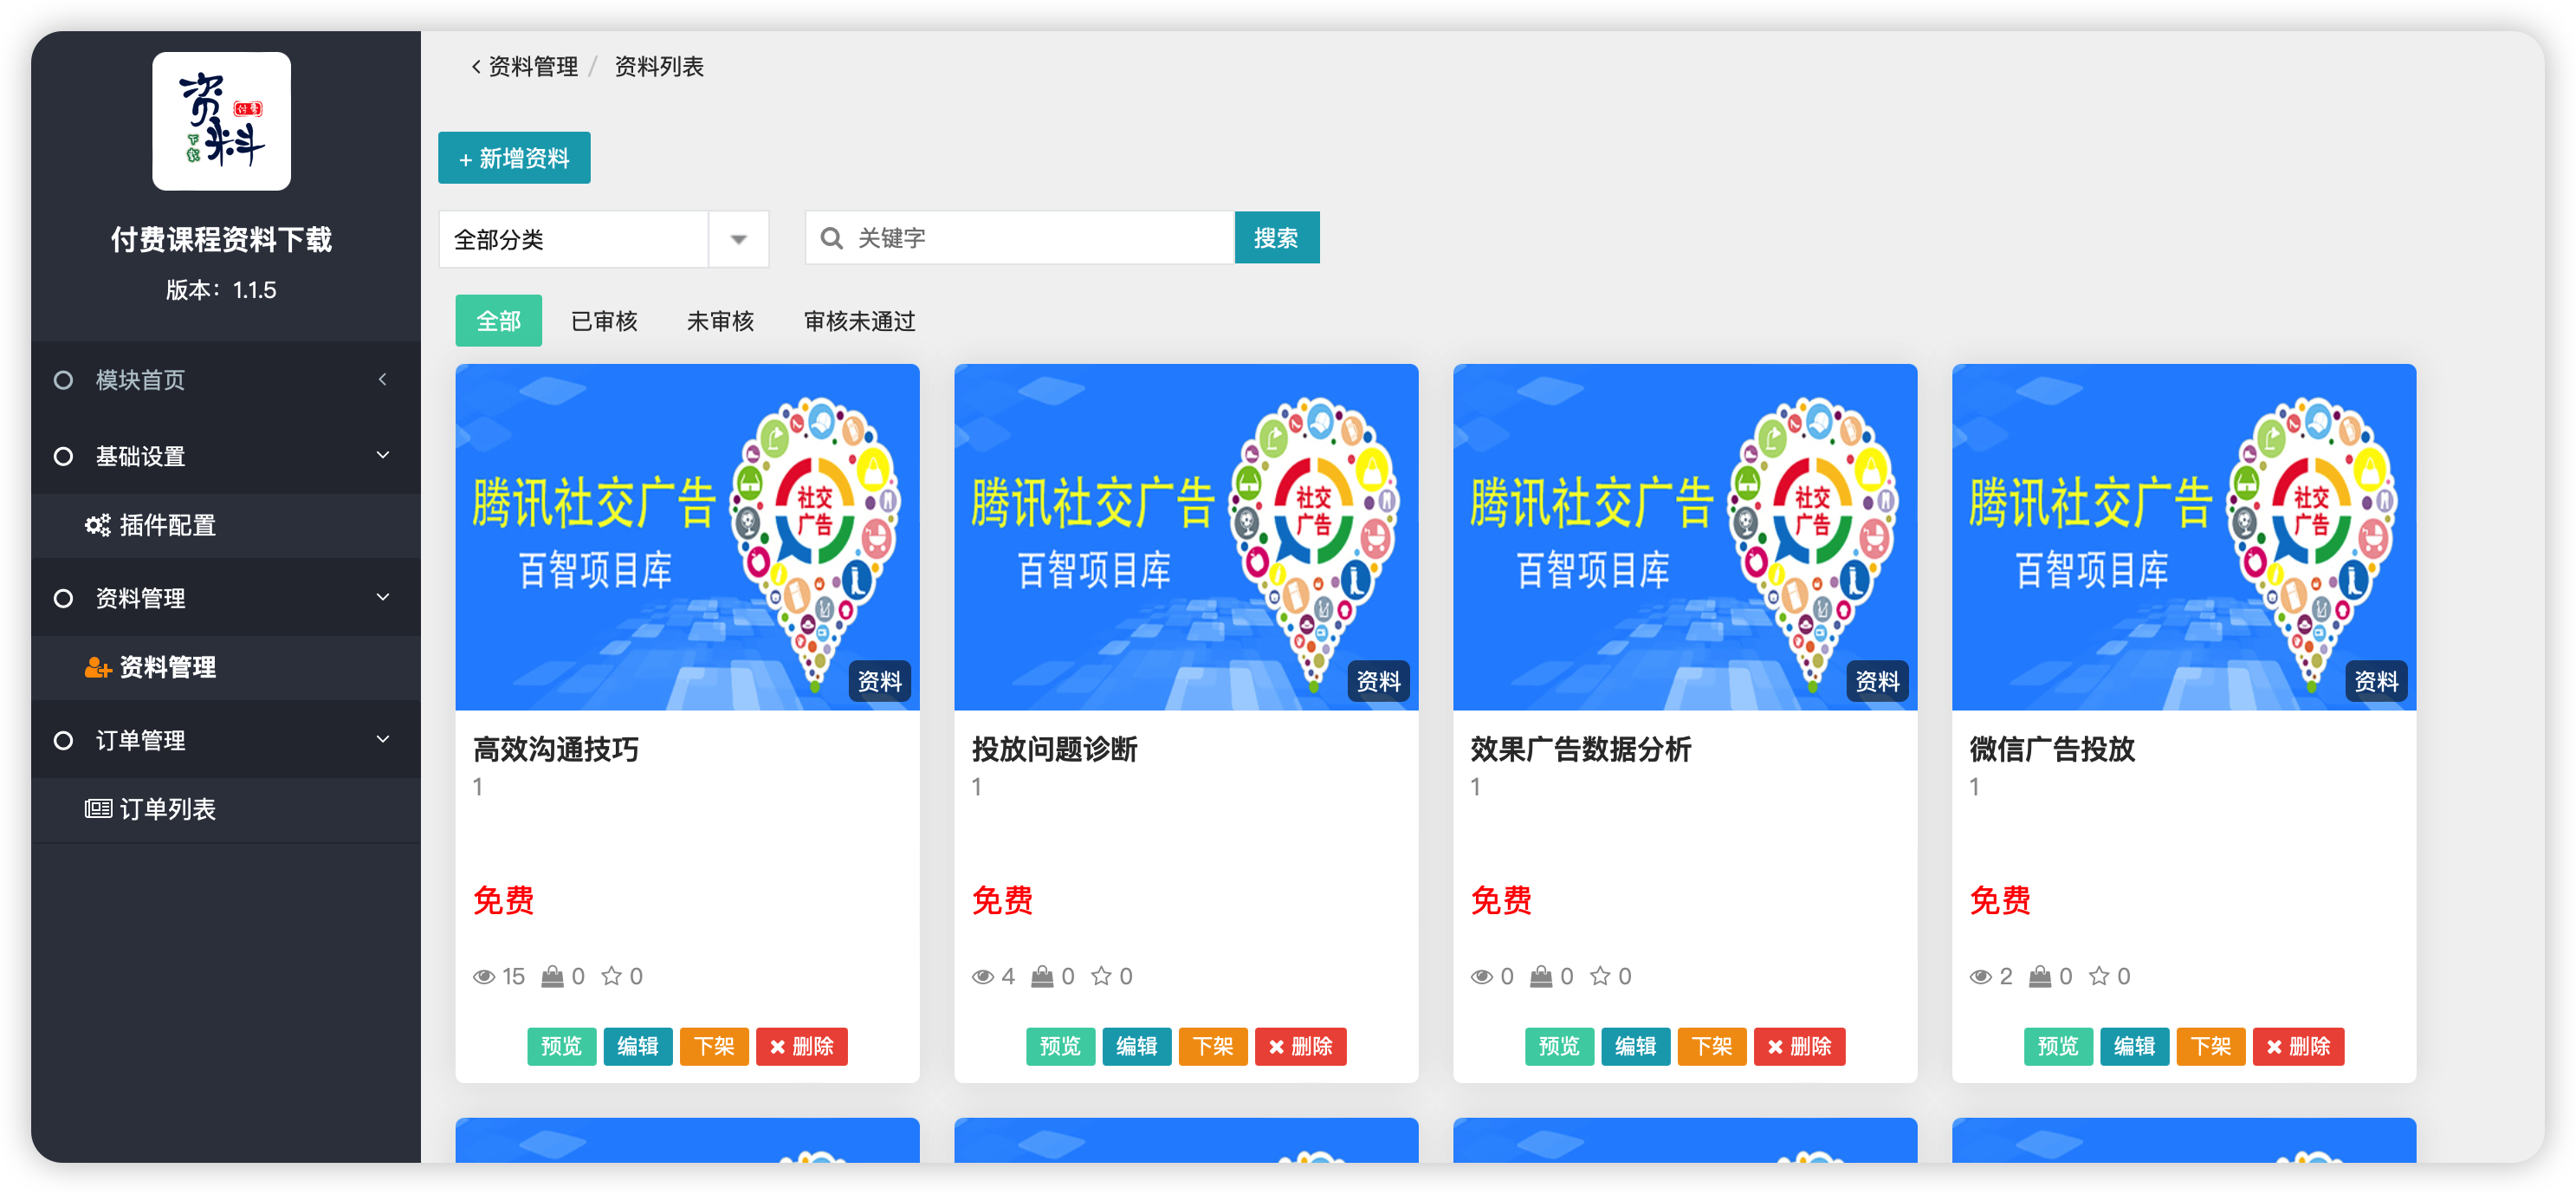Click the app logo in sidebar

click(221, 121)
